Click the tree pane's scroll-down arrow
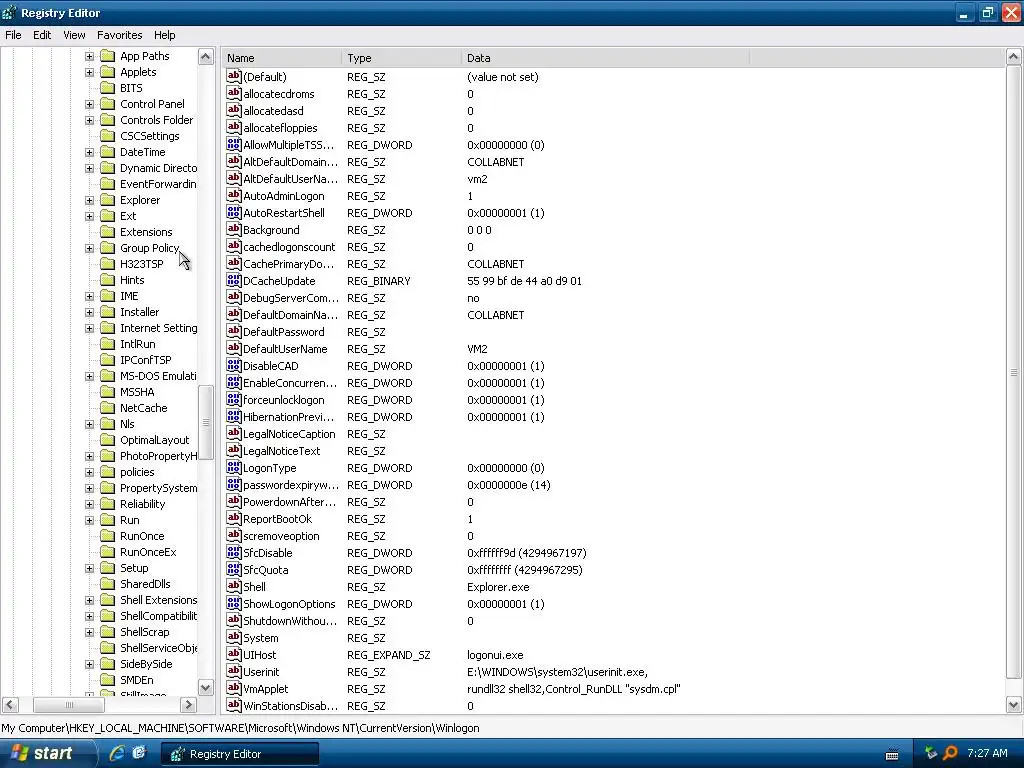Image resolution: width=1024 pixels, height=768 pixels. point(206,687)
